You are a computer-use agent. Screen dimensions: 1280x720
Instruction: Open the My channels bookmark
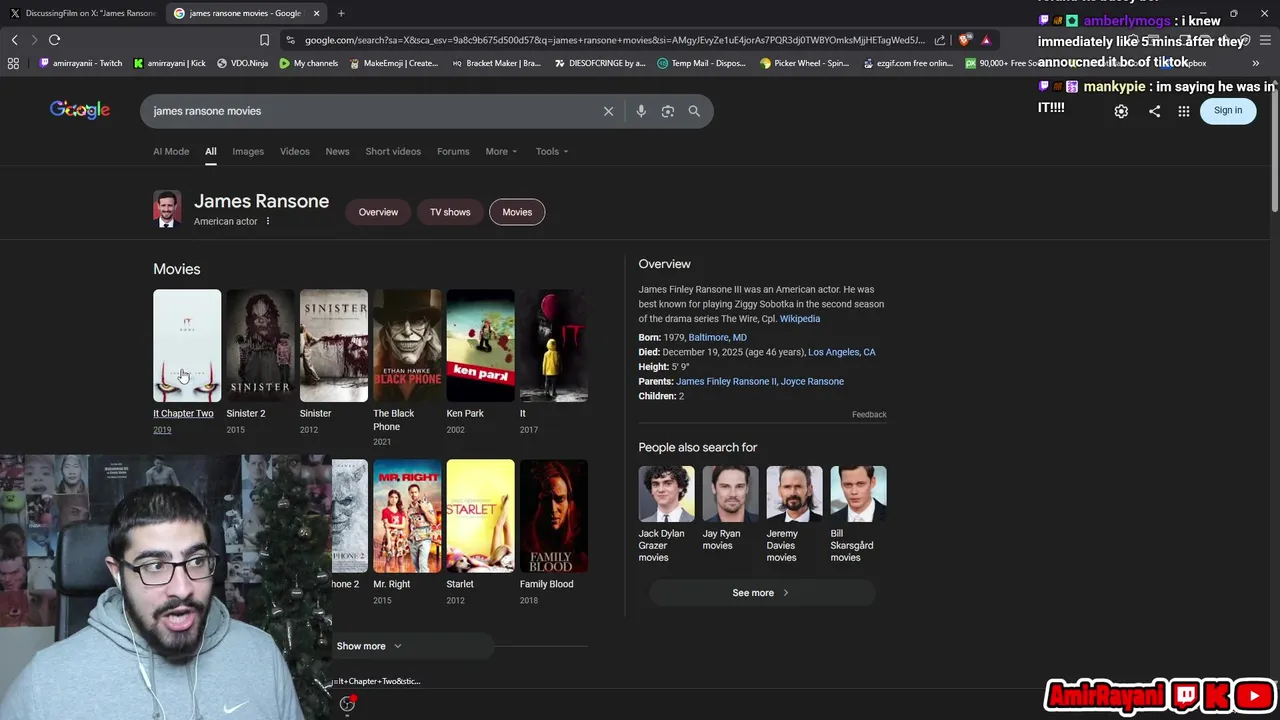tap(309, 63)
